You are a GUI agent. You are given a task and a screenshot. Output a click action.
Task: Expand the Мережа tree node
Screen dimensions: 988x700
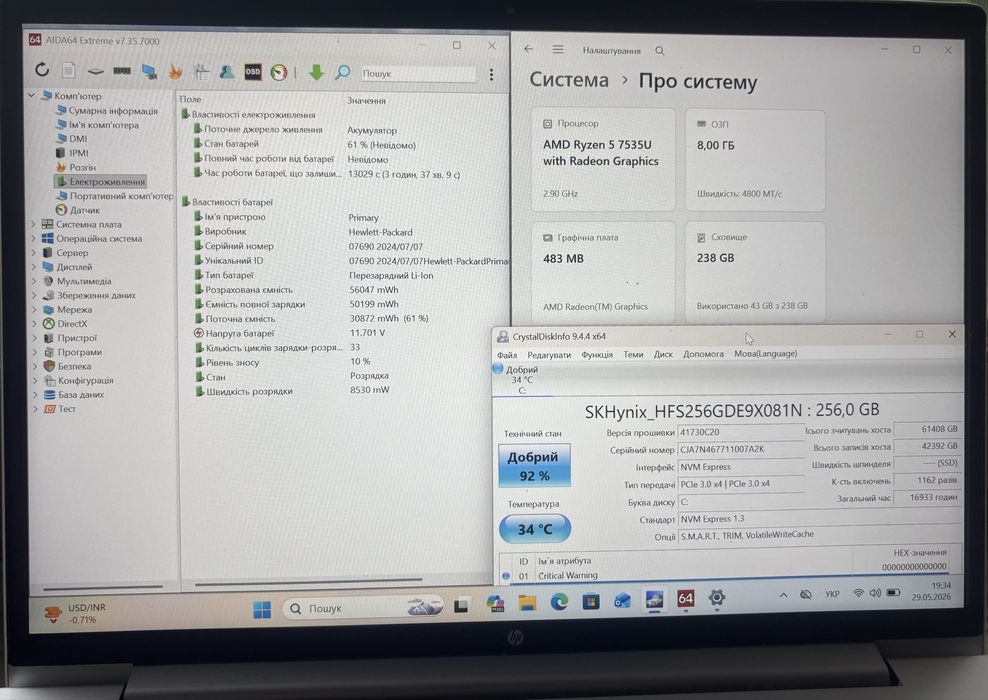pyautogui.click(x=34, y=309)
